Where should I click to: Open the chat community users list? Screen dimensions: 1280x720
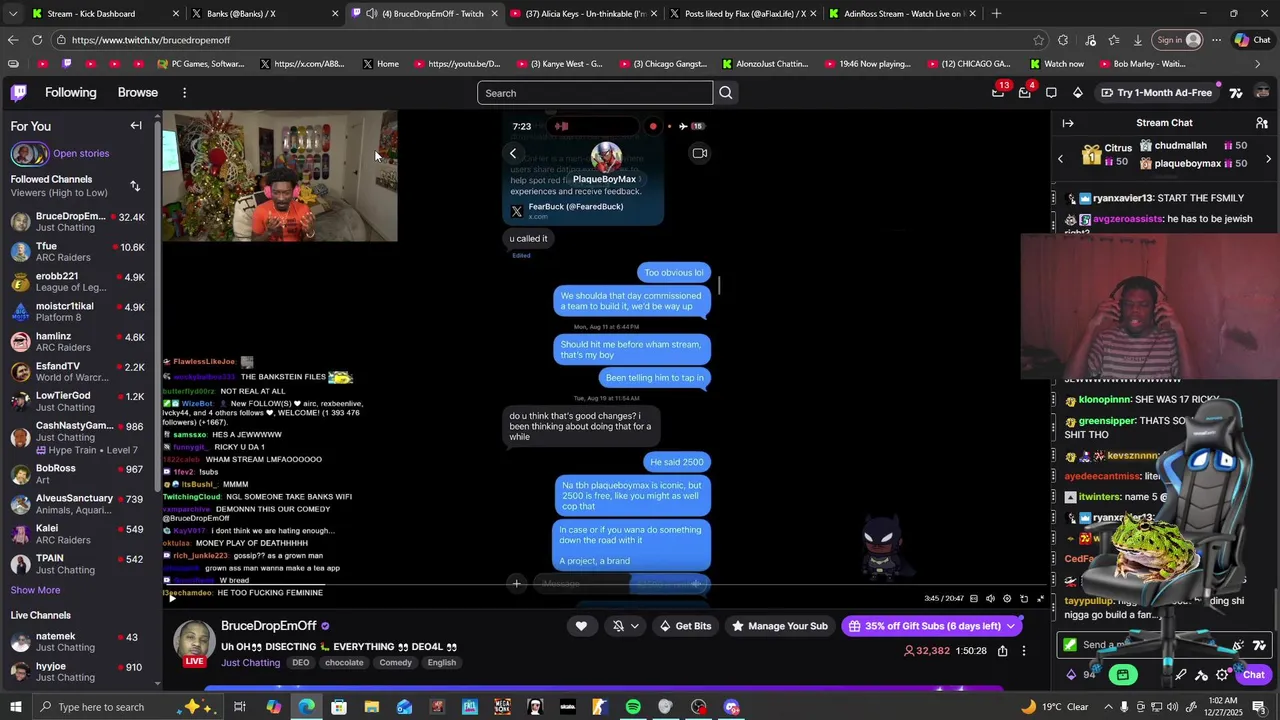(x=1262, y=123)
